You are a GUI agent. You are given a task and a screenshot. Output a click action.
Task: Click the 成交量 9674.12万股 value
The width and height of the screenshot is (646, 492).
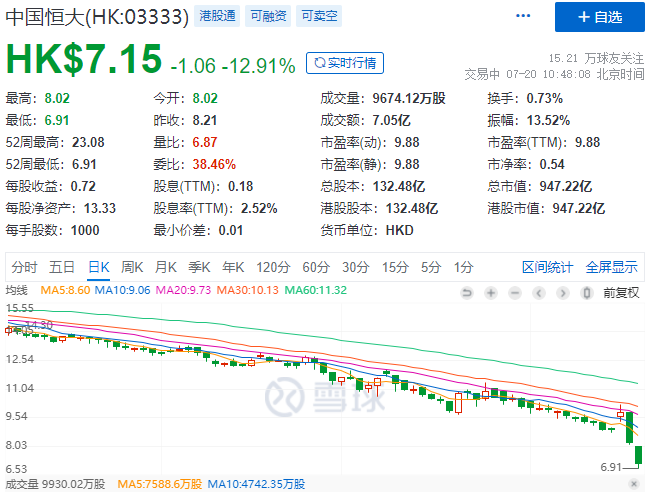coord(409,98)
